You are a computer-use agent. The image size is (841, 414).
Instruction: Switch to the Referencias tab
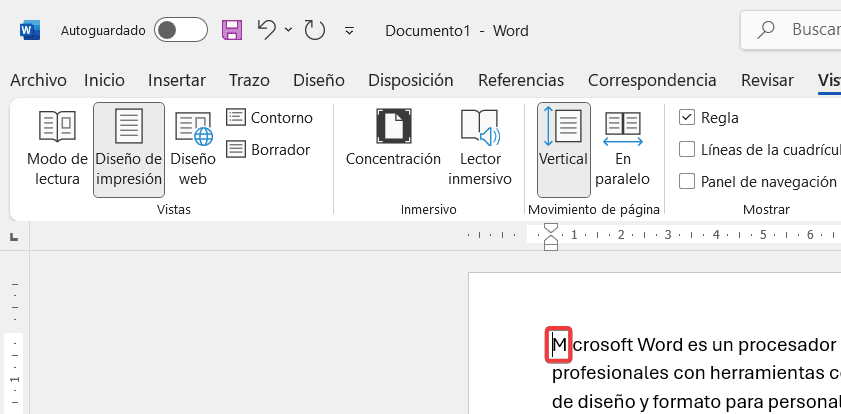pos(521,80)
